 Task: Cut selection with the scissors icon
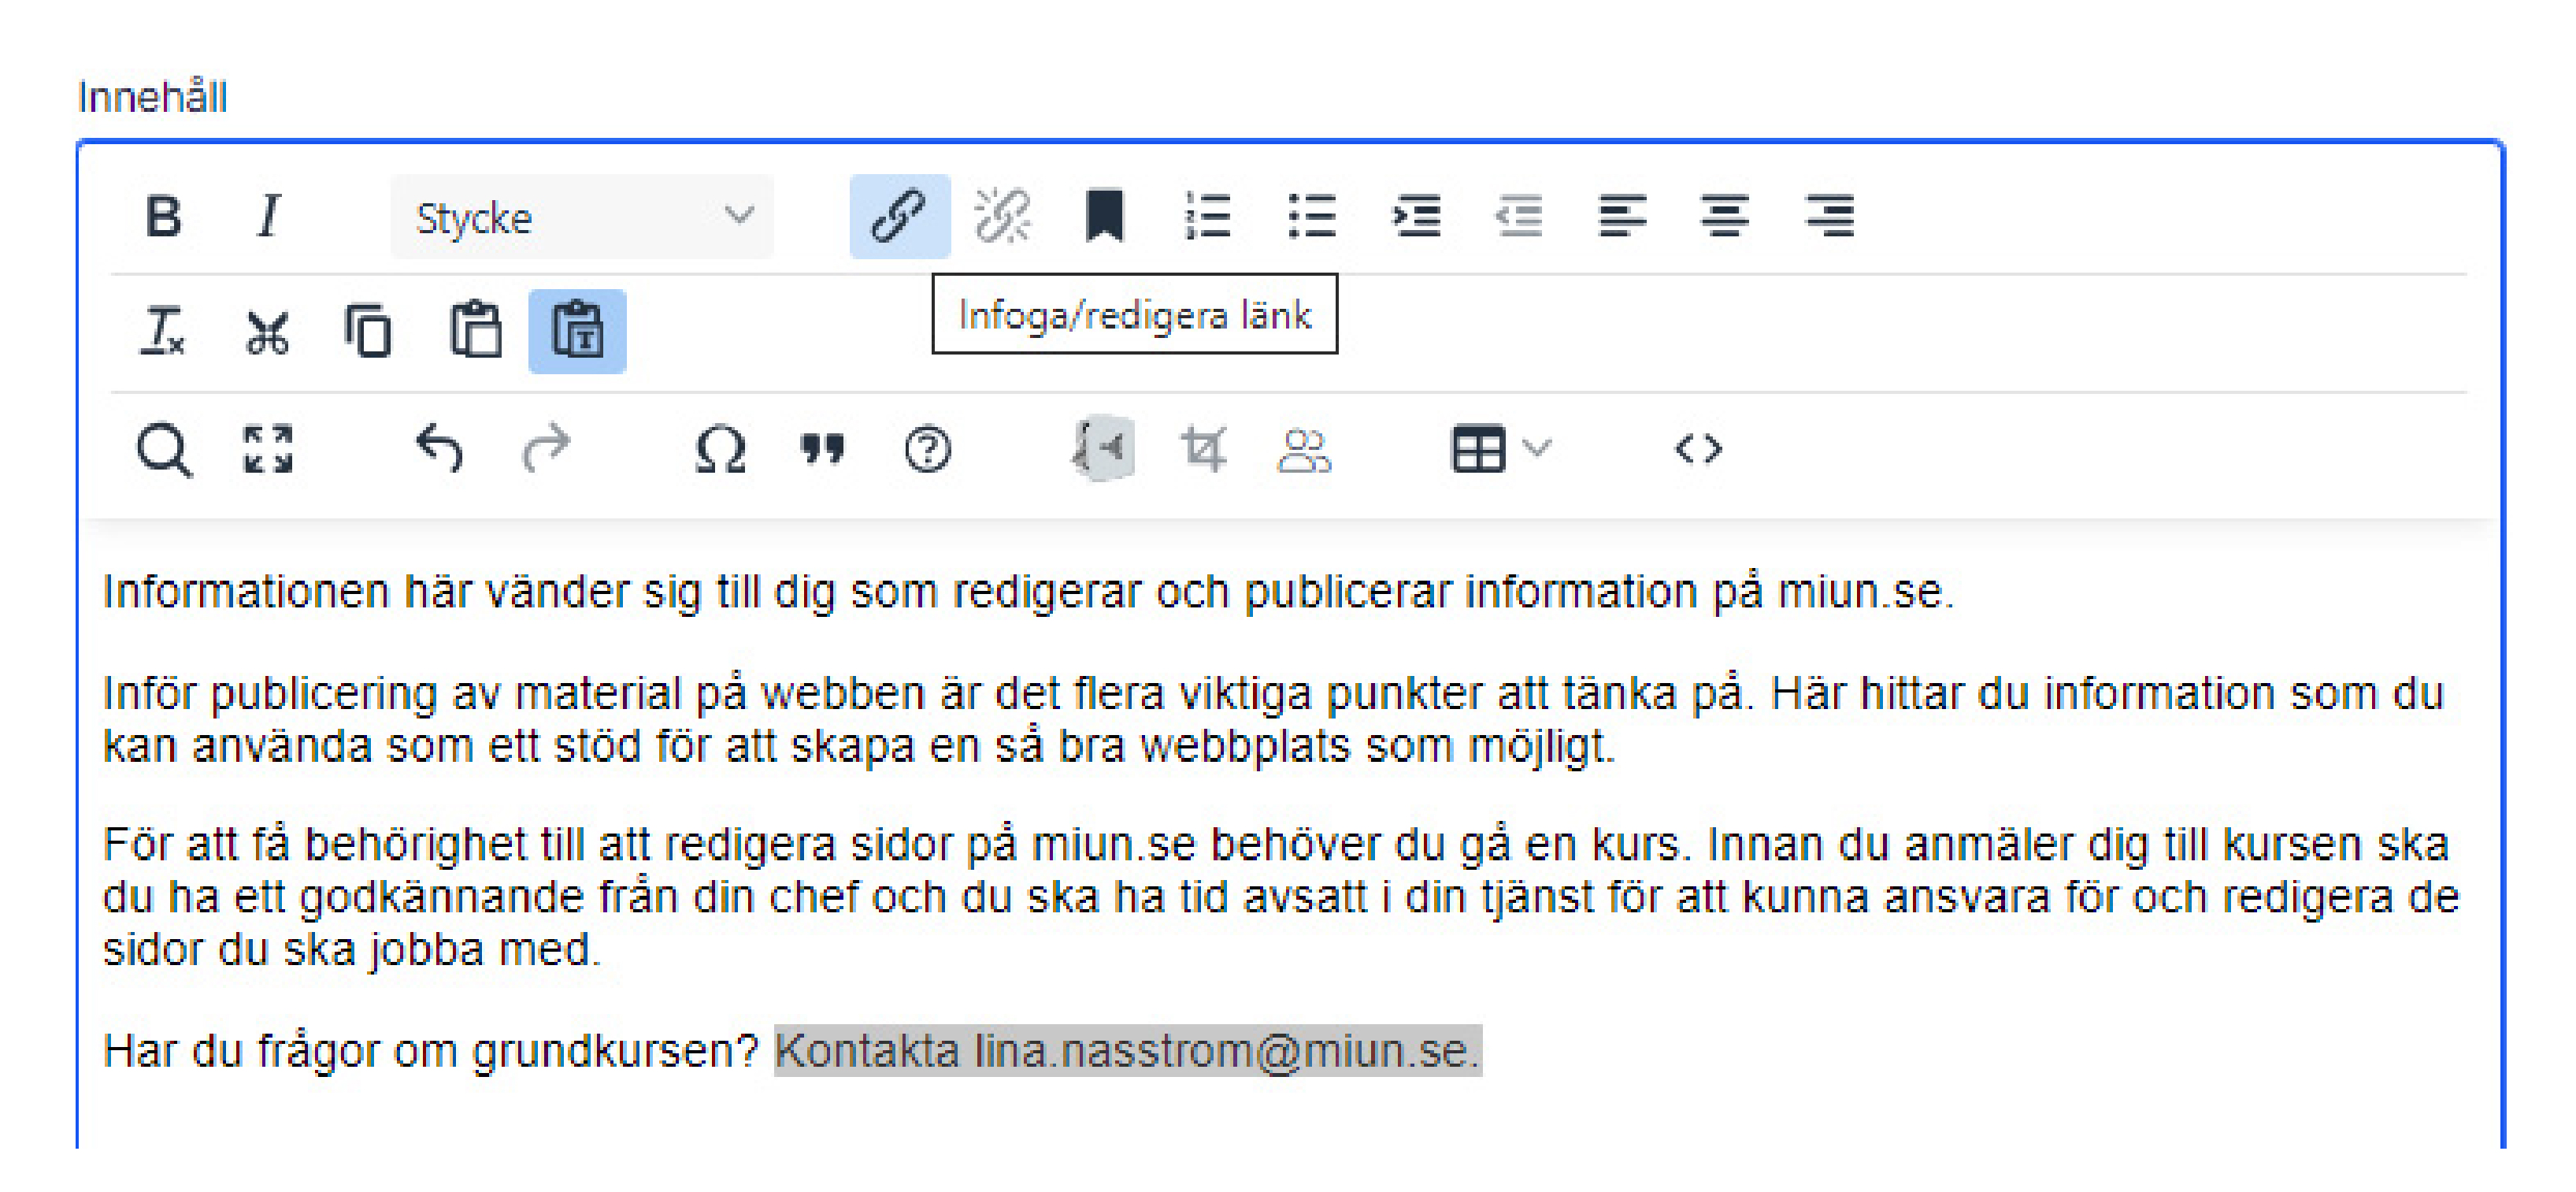[x=267, y=332]
